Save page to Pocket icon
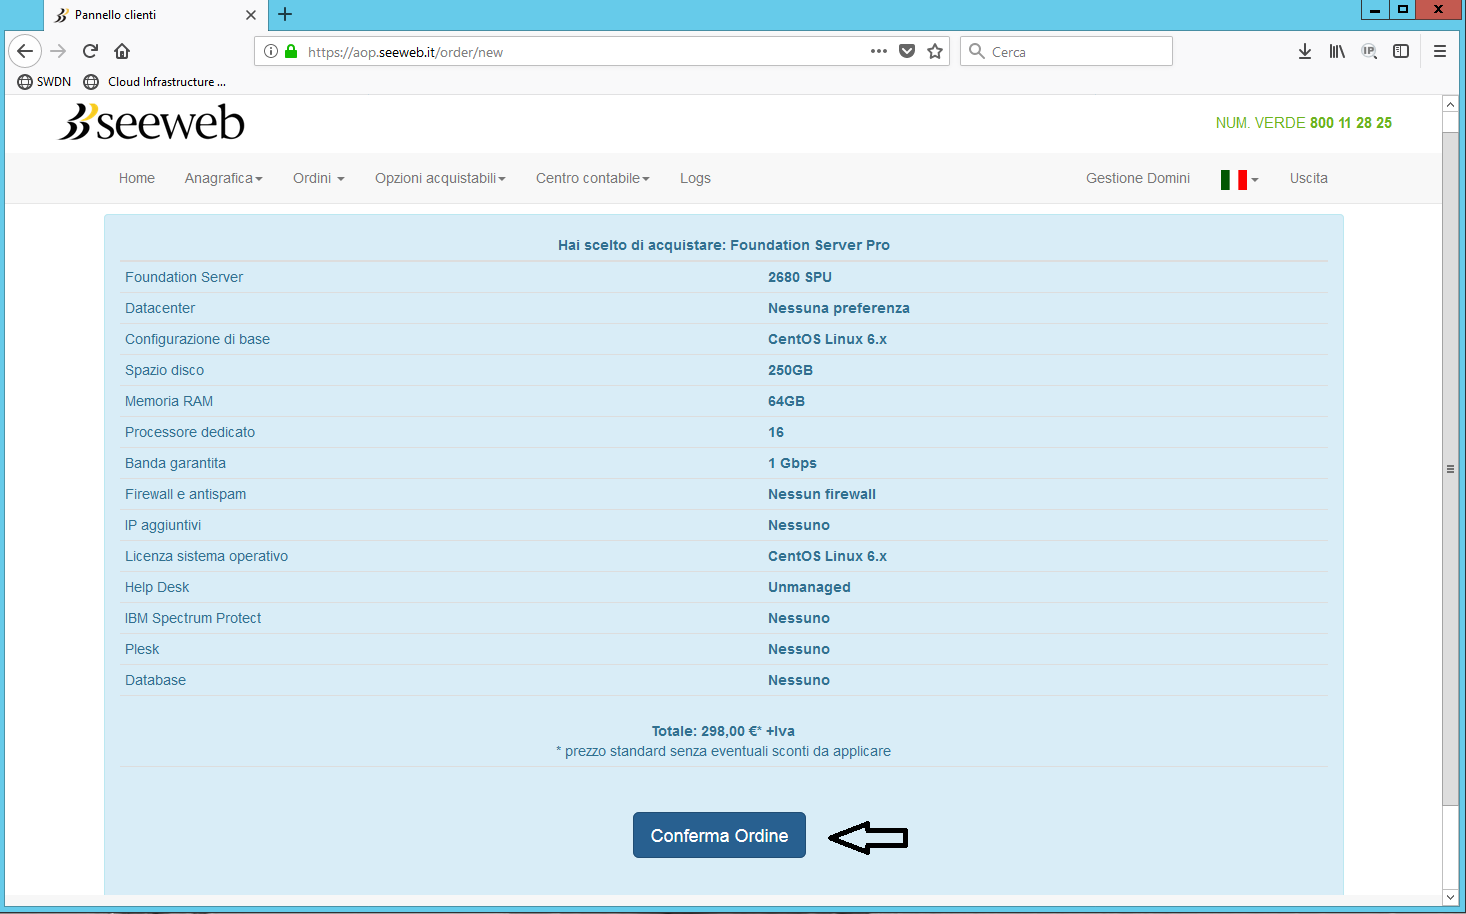This screenshot has width=1466, height=914. pos(907,51)
